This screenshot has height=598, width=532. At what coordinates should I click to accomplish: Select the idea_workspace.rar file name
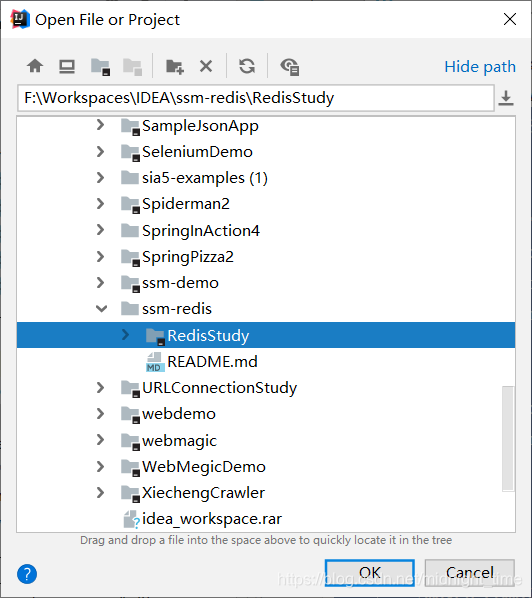212,519
